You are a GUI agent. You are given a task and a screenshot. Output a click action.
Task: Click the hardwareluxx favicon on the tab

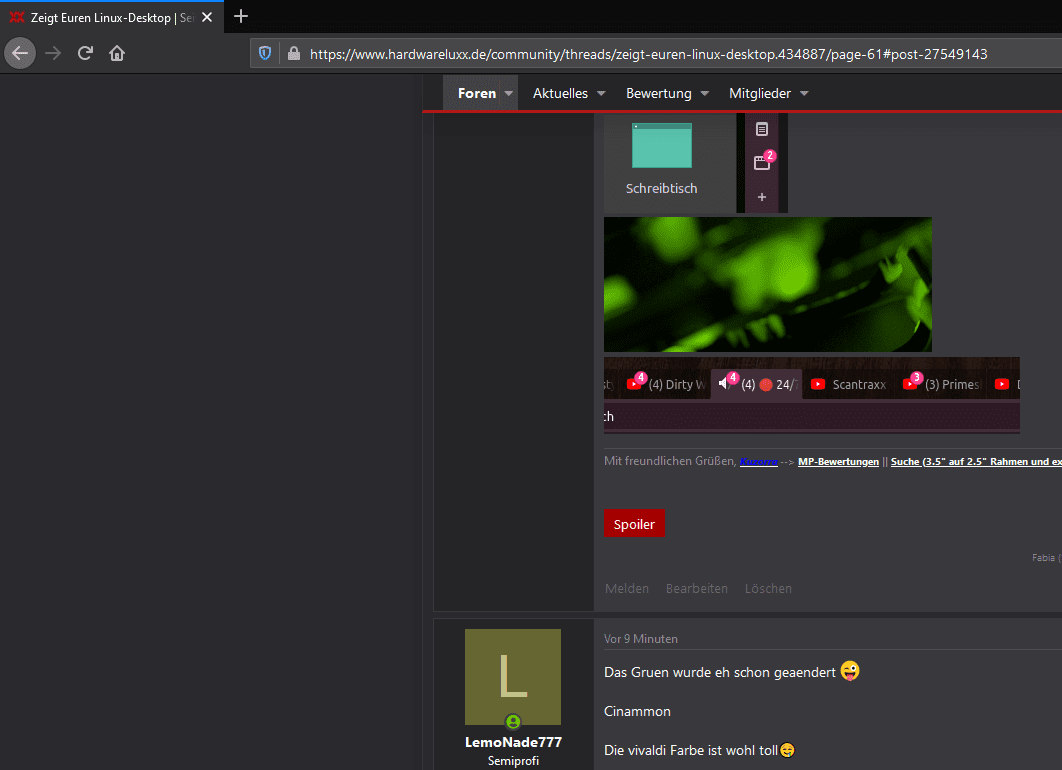tap(17, 18)
